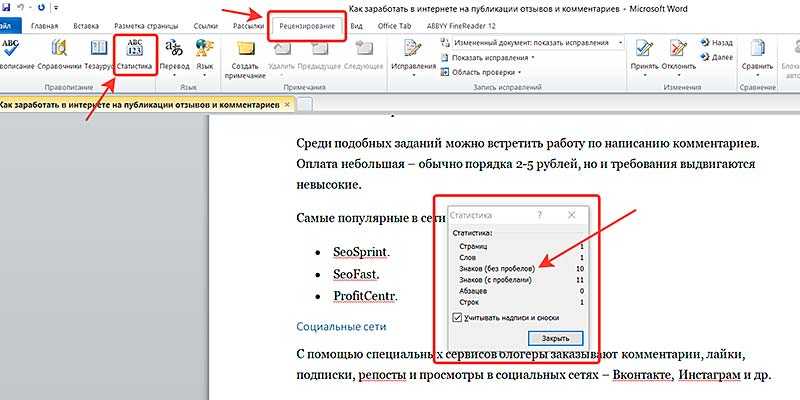This screenshot has height=400, width=800.
Task: Open the Измененный документ display combo box
Action: click(533, 42)
